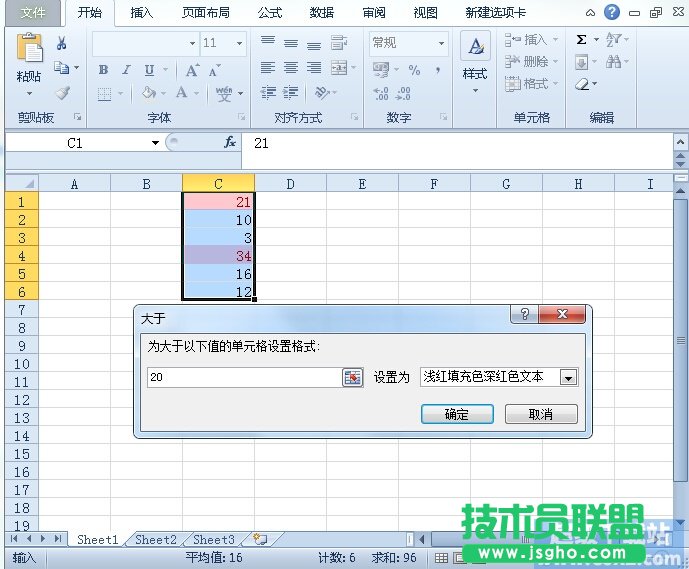
Task: Click the value input field containing 20
Action: [243, 377]
